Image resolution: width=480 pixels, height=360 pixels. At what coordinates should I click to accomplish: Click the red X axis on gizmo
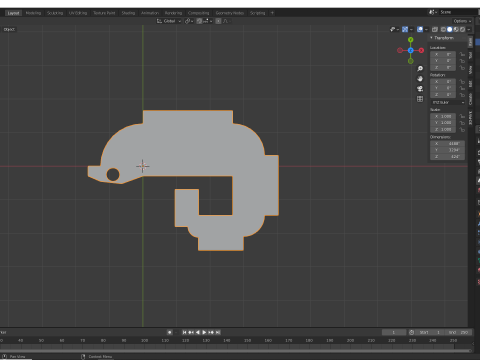click(x=421, y=50)
